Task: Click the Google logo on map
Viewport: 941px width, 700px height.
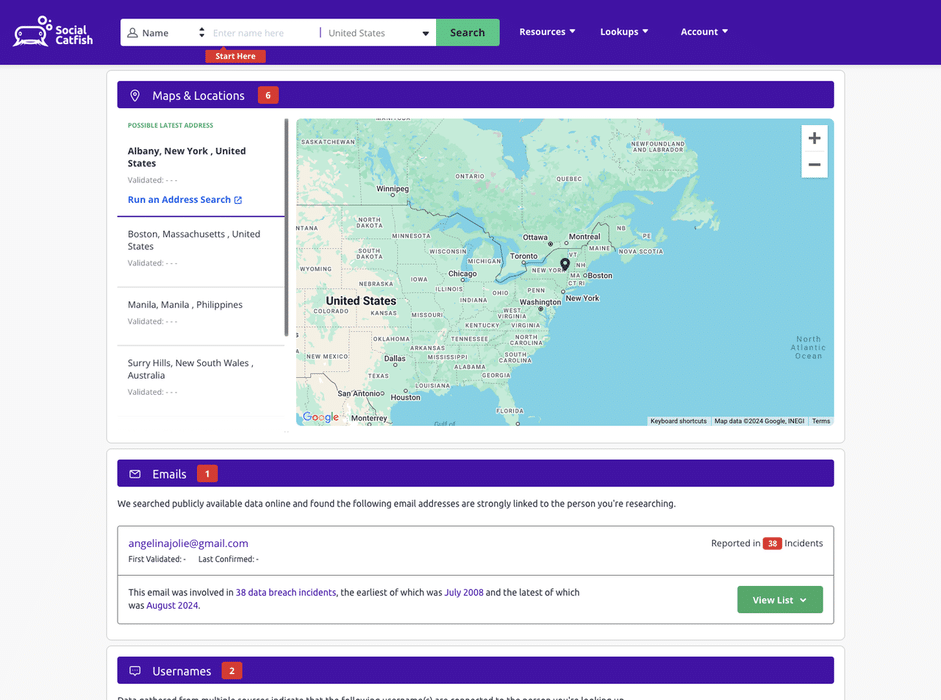Action: point(320,417)
